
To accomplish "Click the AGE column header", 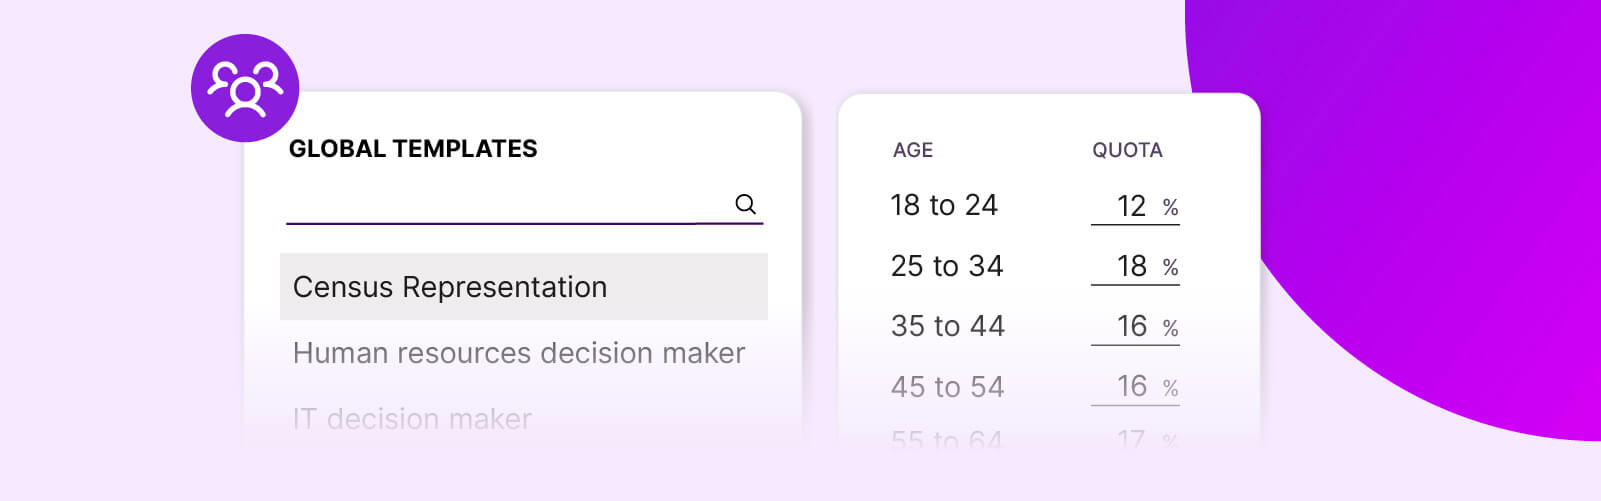I will click(x=912, y=150).
